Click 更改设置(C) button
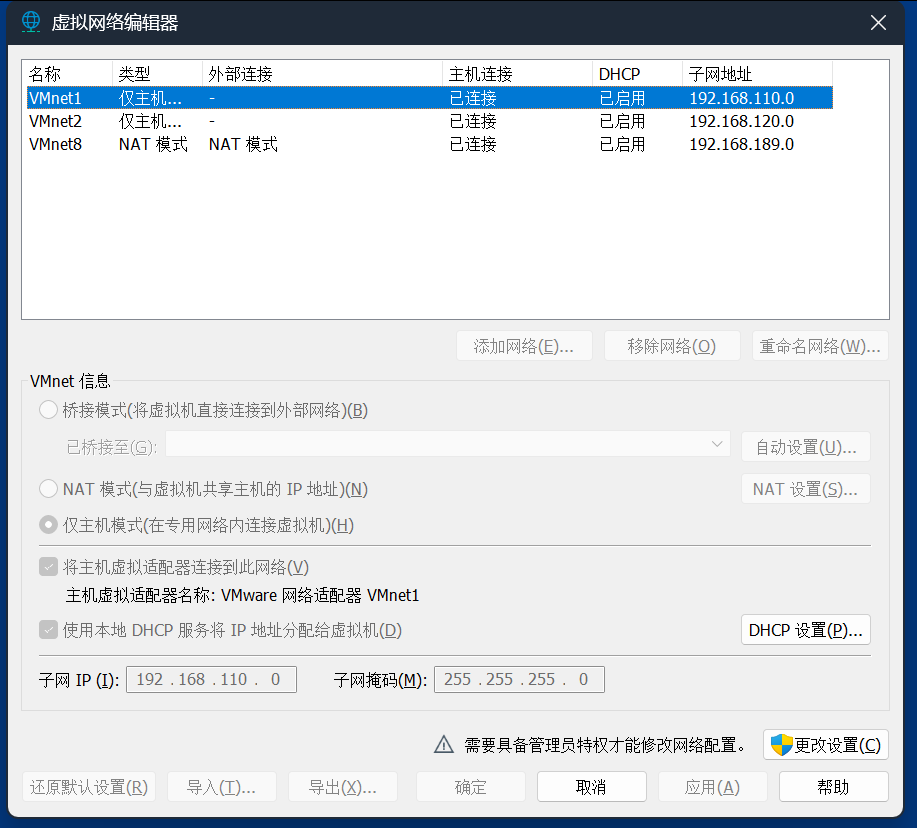The image size is (917, 828). [826, 745]
